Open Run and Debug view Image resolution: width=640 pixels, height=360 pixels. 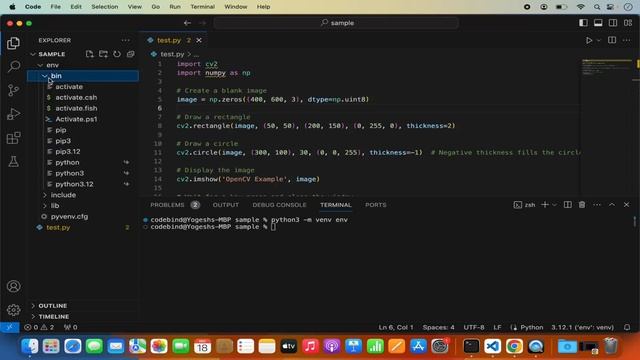pos(13,114)
